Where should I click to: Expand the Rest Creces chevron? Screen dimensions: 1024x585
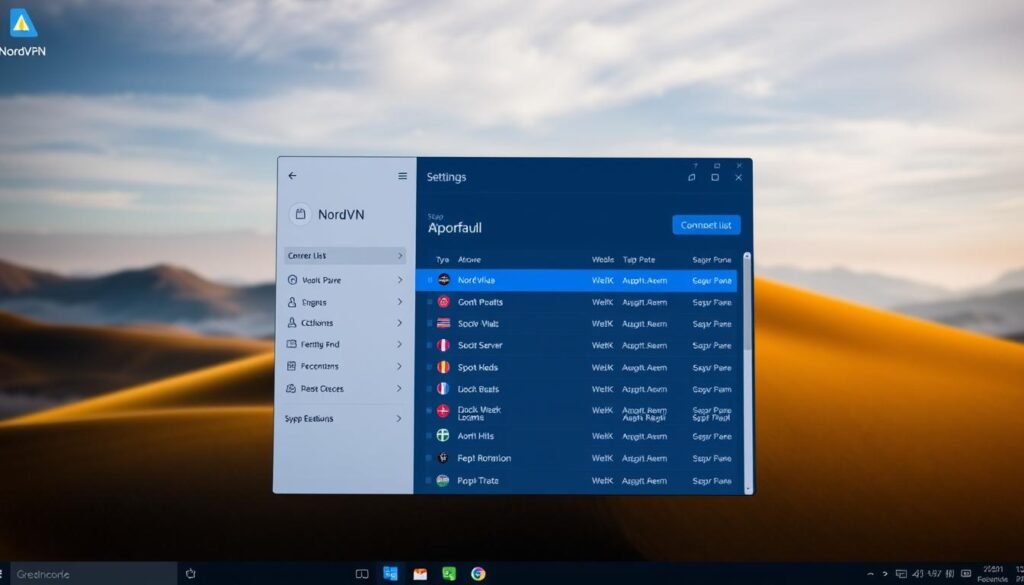pyautogui.click(x=400, y=388)
